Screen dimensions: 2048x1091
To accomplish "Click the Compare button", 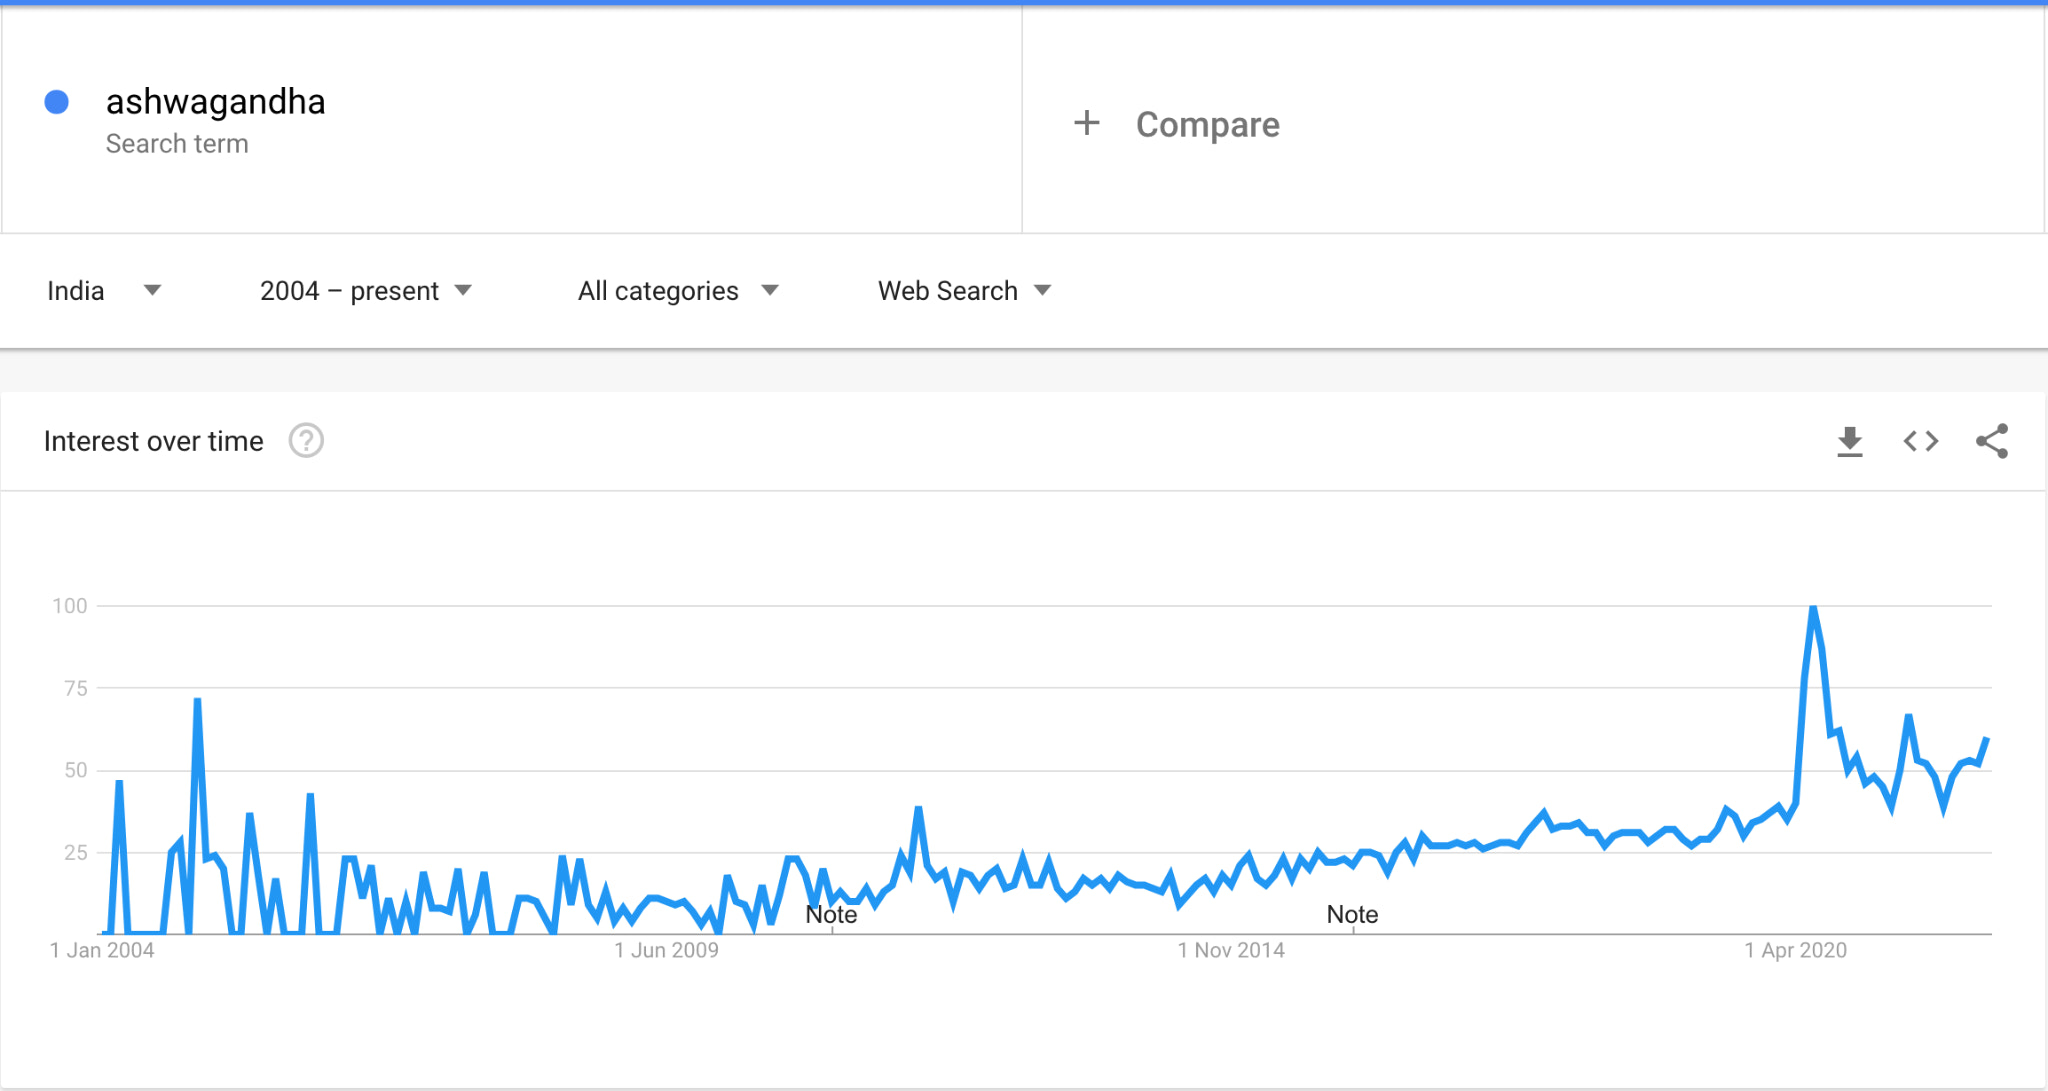I will (1207, 125).
